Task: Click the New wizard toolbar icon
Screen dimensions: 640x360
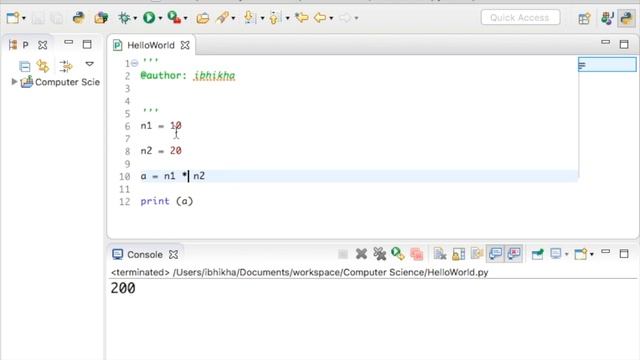Action: 13,18
